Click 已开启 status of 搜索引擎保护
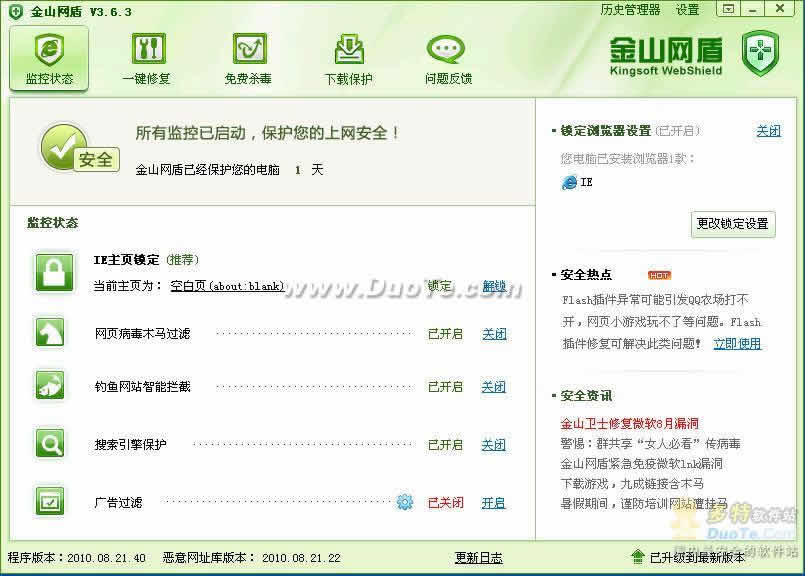 pyautogui.click(x=446, y=445)
